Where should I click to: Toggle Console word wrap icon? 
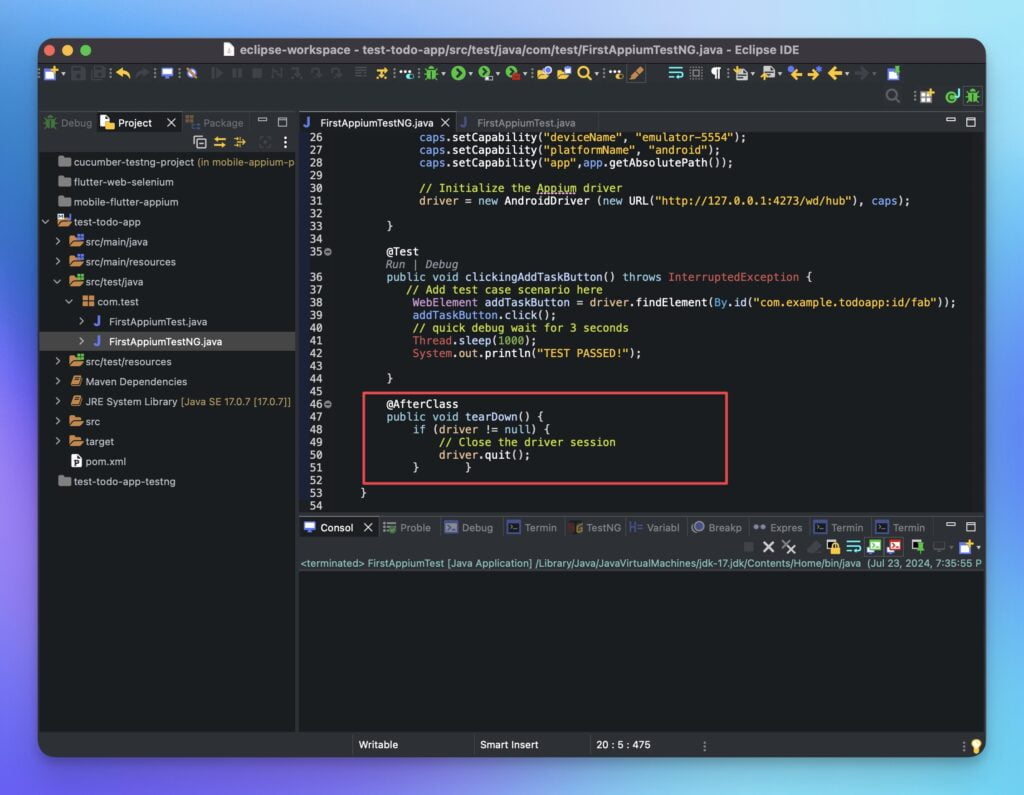[x=854, y=547]
